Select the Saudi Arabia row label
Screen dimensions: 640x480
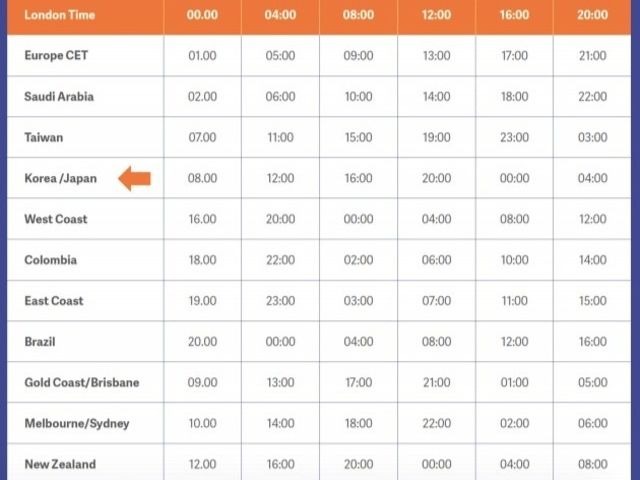[59, 97]
